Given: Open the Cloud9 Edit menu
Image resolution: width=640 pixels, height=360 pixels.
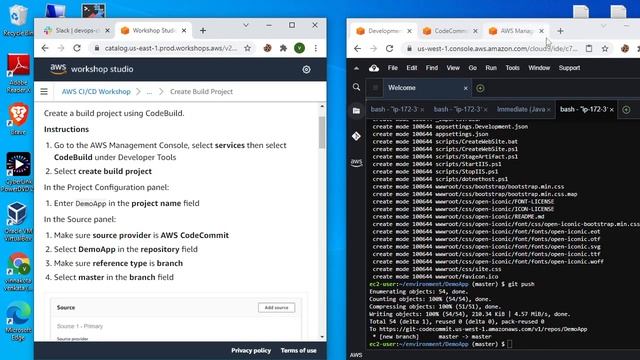Looking at the screenshot, I should coord(411,68).
